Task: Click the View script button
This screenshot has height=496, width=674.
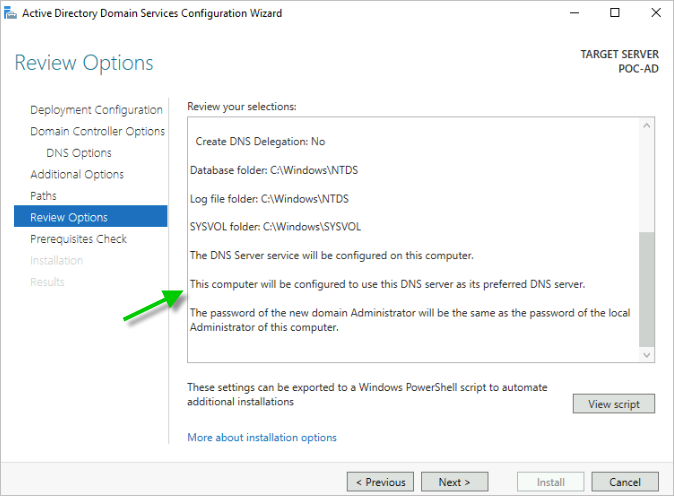Action: point(613,404)
